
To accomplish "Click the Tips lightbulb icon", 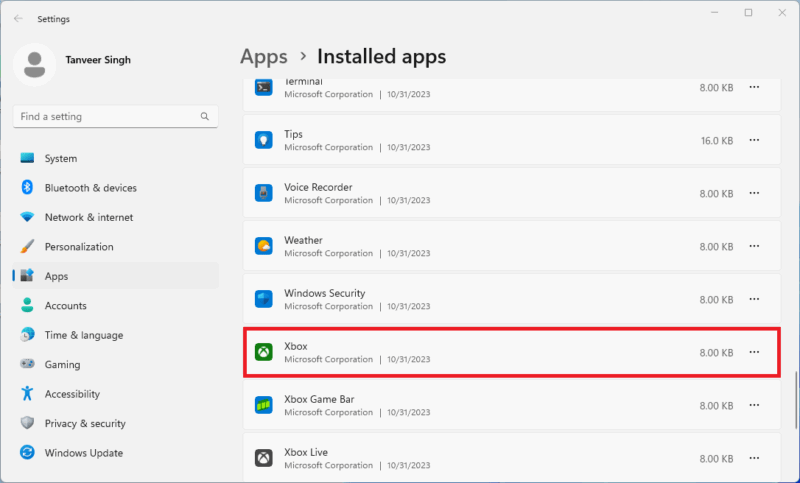I will (x=263, y=140).
